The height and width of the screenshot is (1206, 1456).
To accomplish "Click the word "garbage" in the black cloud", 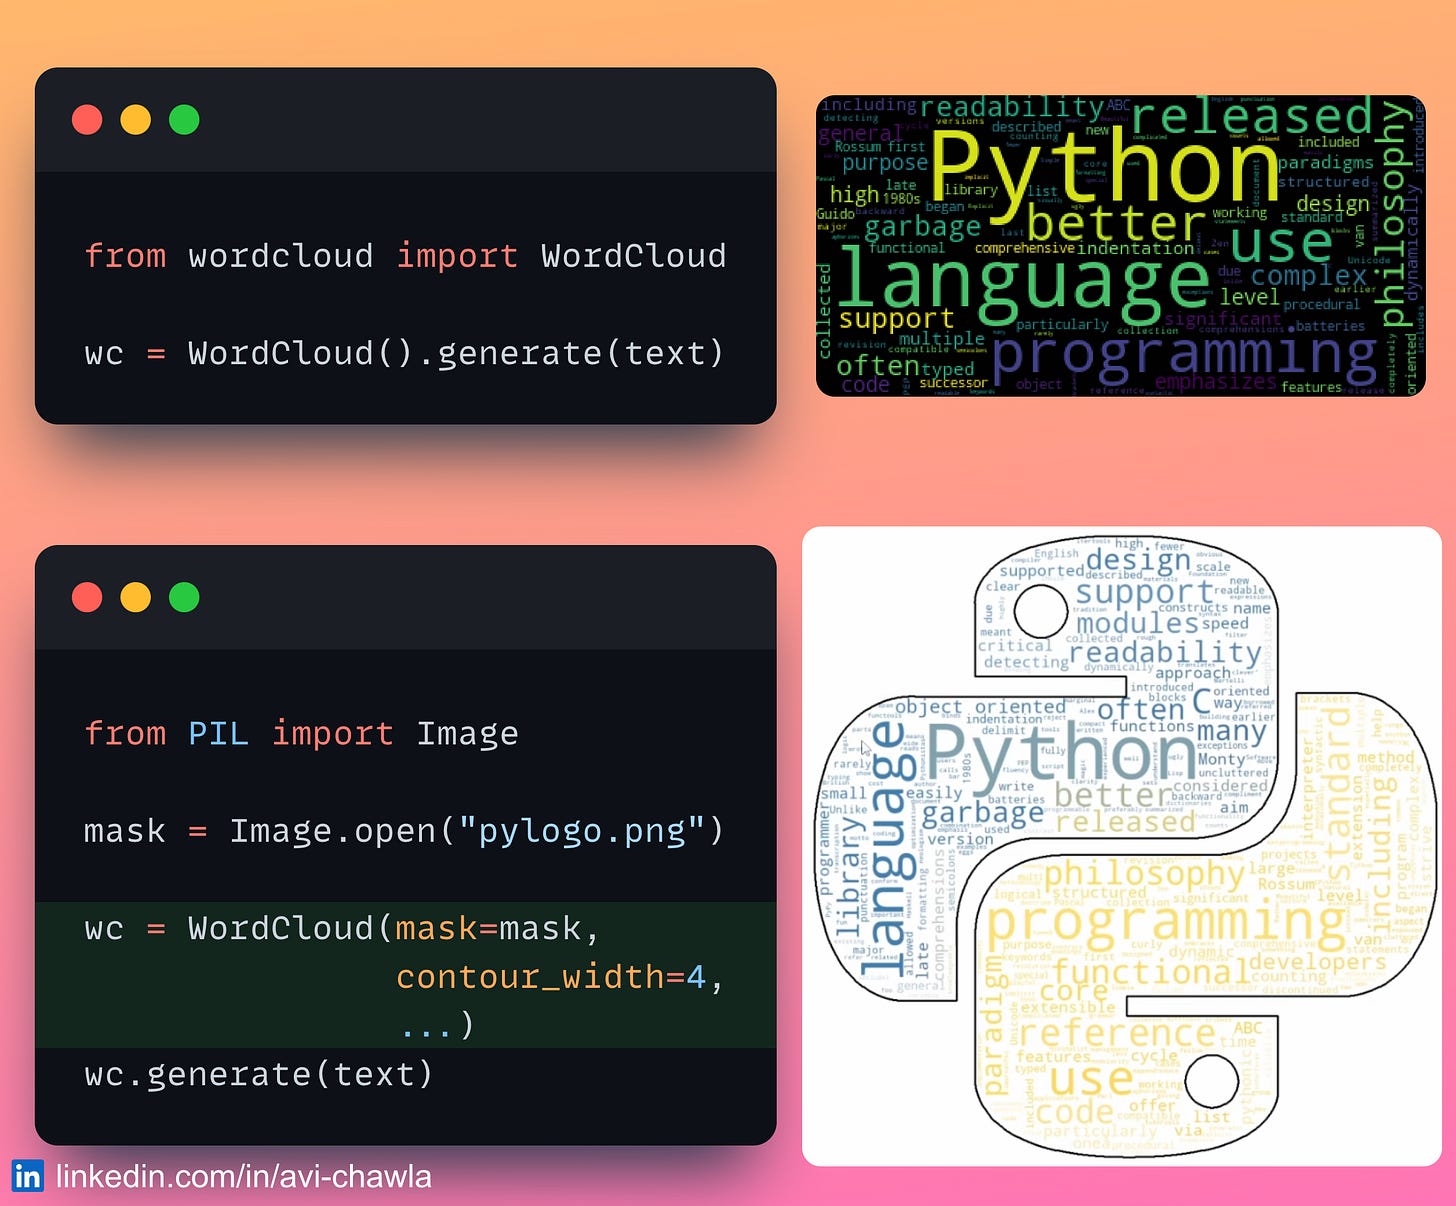I will [922, 229].
